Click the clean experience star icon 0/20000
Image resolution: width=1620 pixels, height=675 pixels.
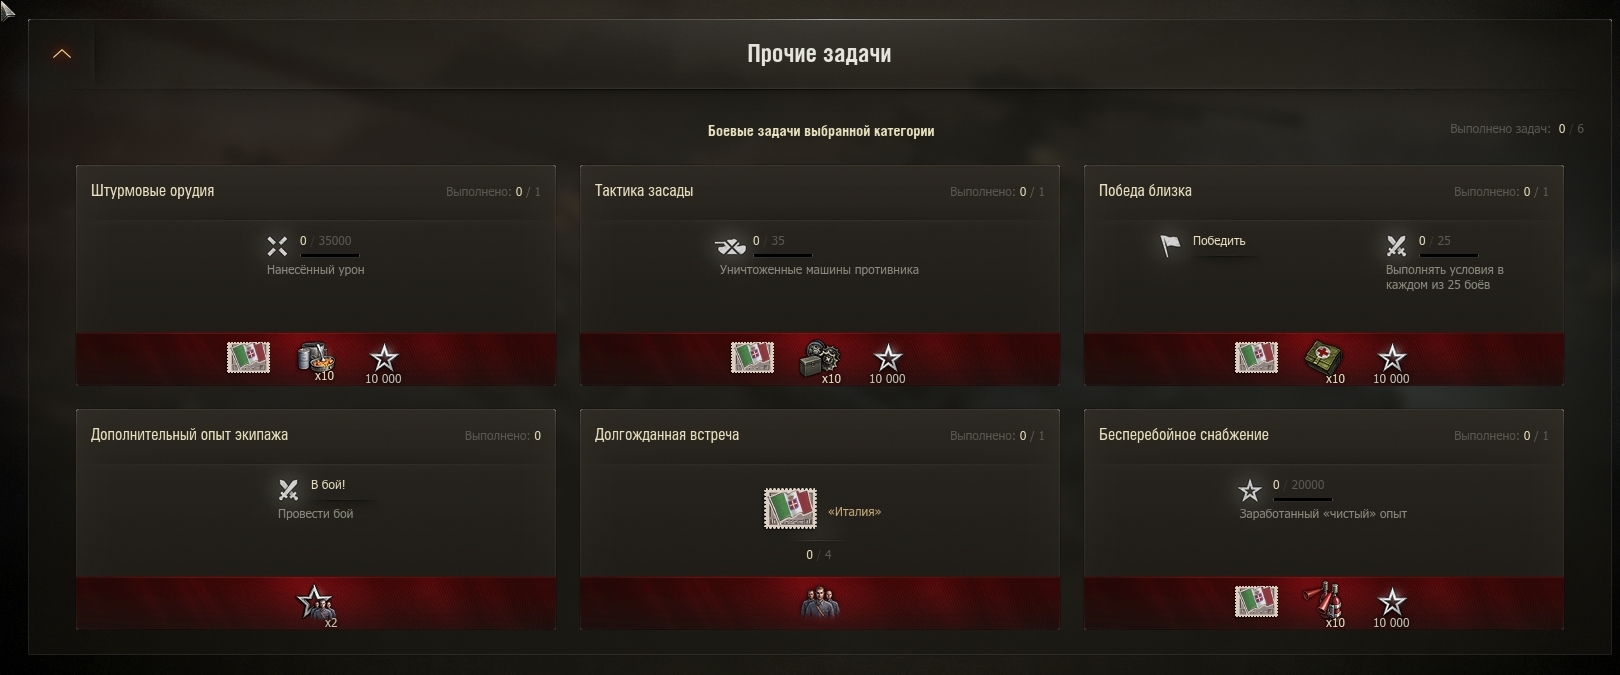click(x=1249, y=490)
